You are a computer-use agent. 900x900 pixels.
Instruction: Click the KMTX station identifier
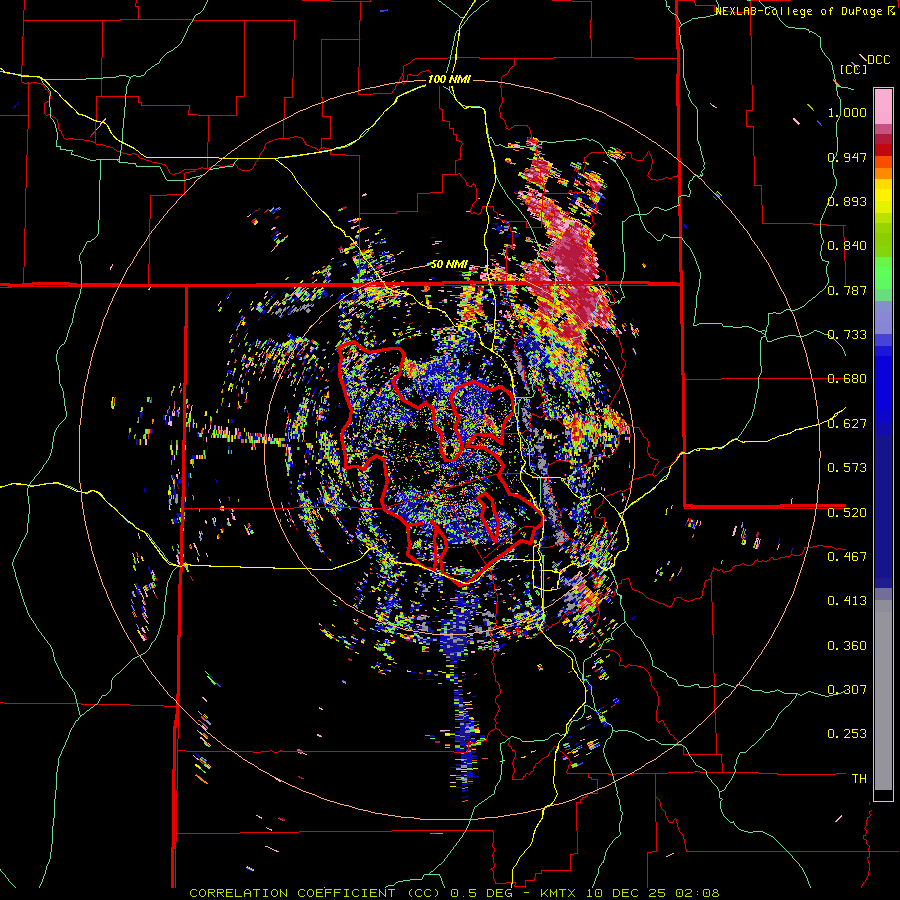pyautogui.click(x=557, y=893)
